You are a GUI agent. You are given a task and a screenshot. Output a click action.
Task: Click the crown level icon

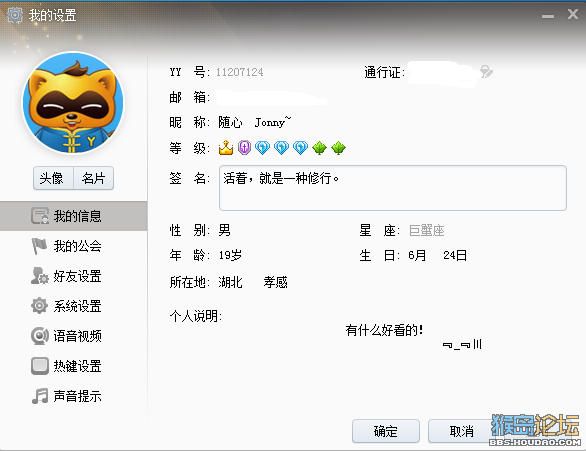[x=226, y=148]
